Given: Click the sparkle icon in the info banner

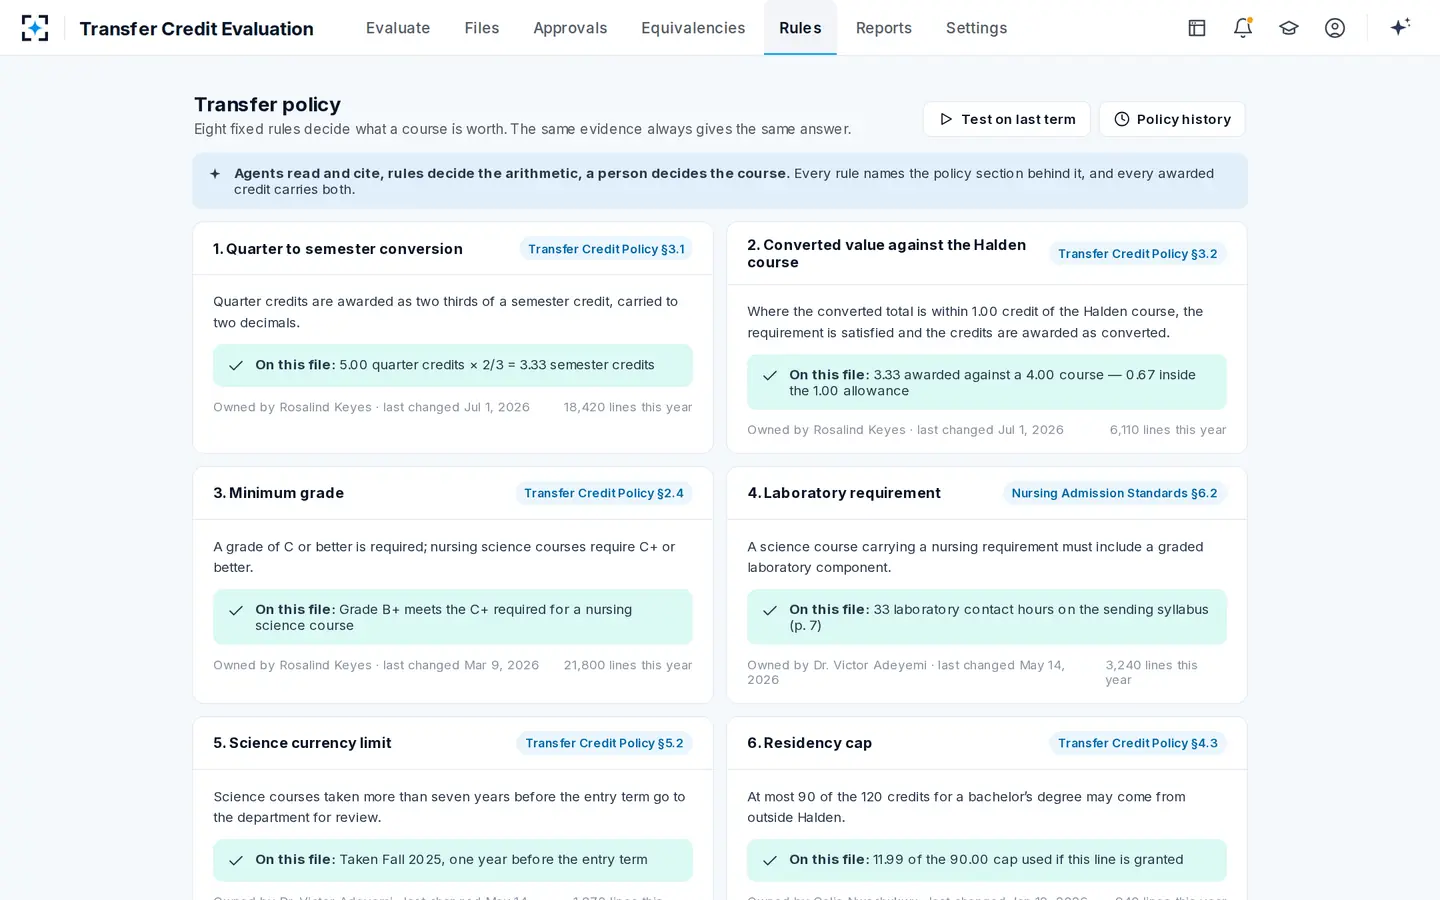Looking at the screenshot, I should click(215, 174).
